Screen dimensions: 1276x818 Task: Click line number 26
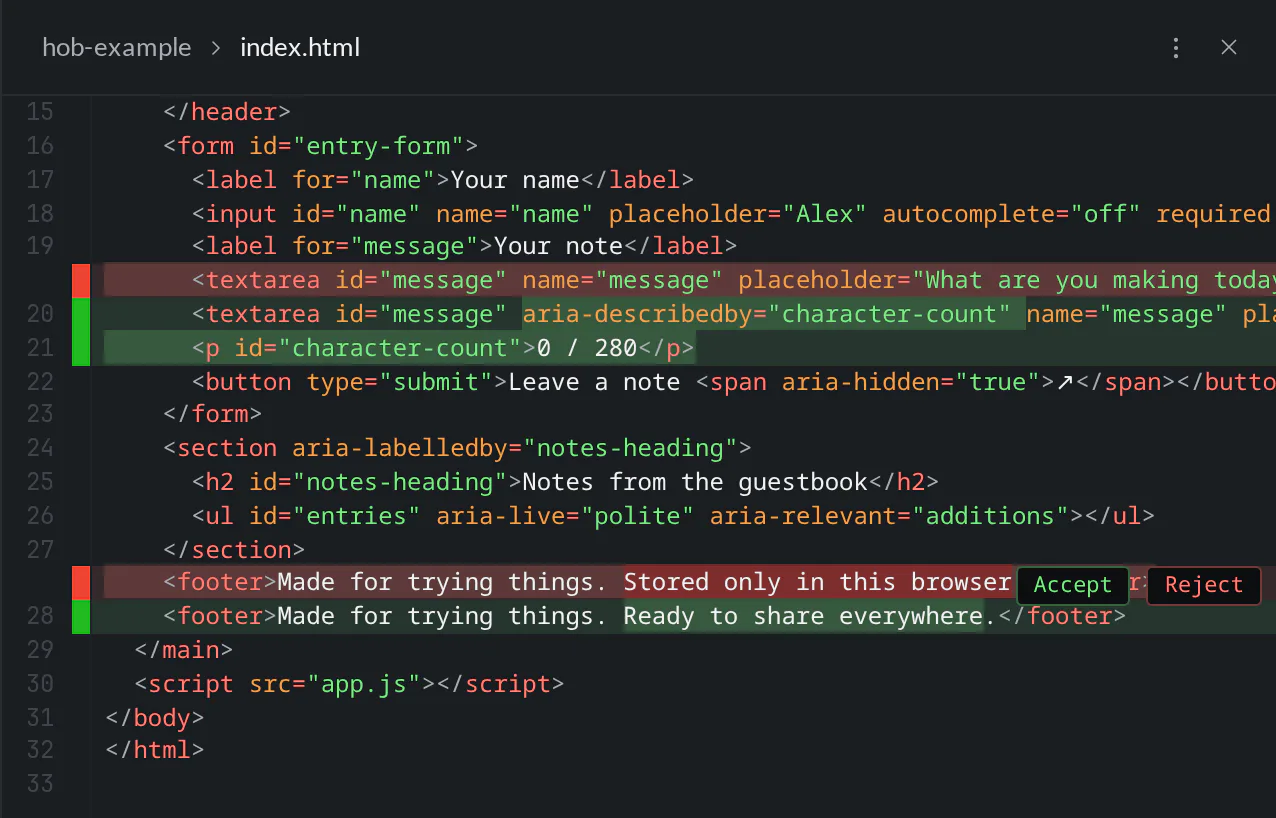[40, 516]
